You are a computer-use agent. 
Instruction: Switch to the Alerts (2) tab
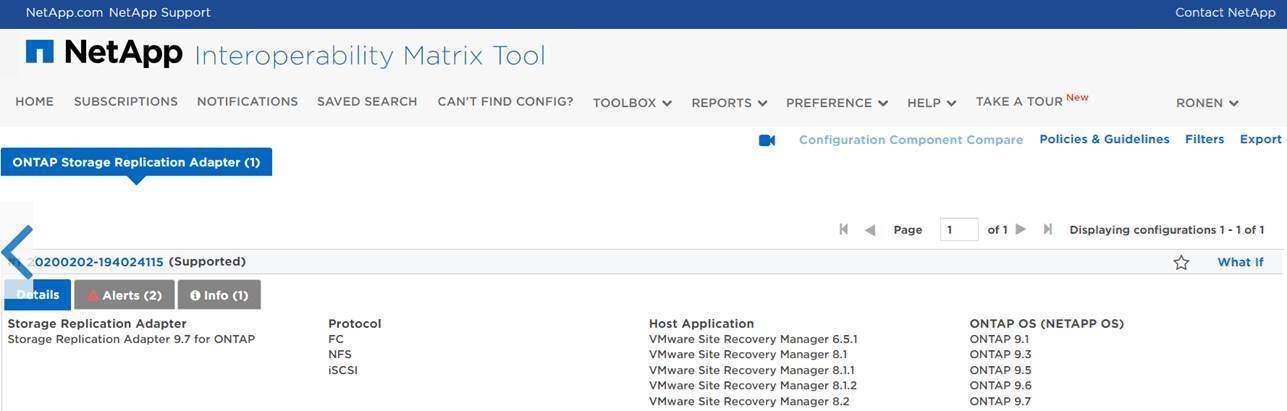(124, 295)
